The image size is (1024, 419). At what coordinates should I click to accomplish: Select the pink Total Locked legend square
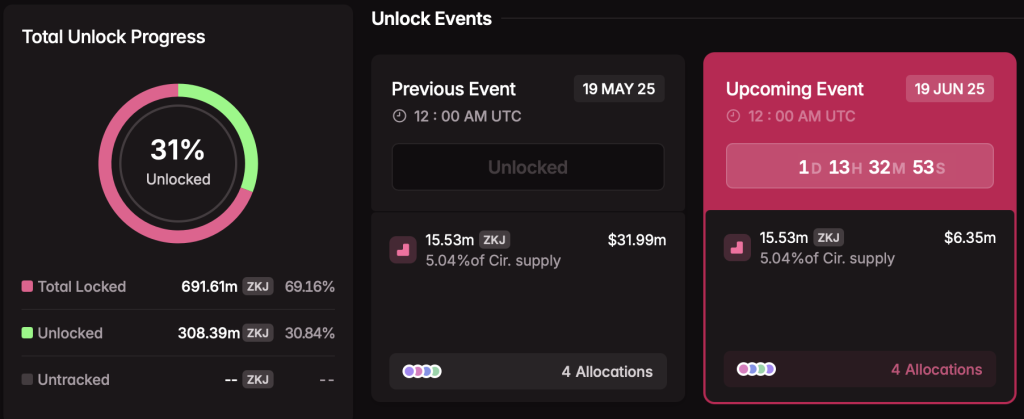(x=27, y=286)
